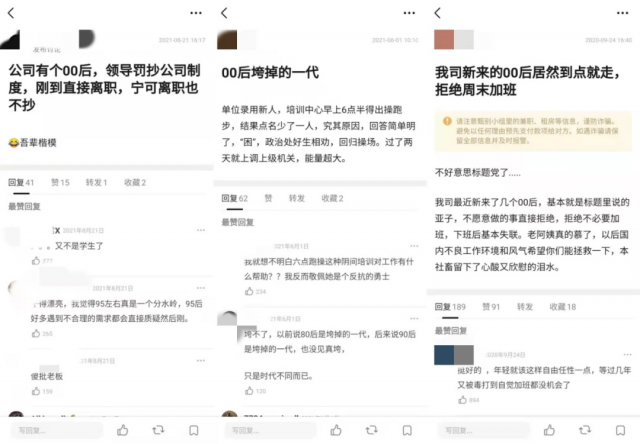
Task: Like the comment about 年轻就该自由任性
Action: tap(462, 400)
